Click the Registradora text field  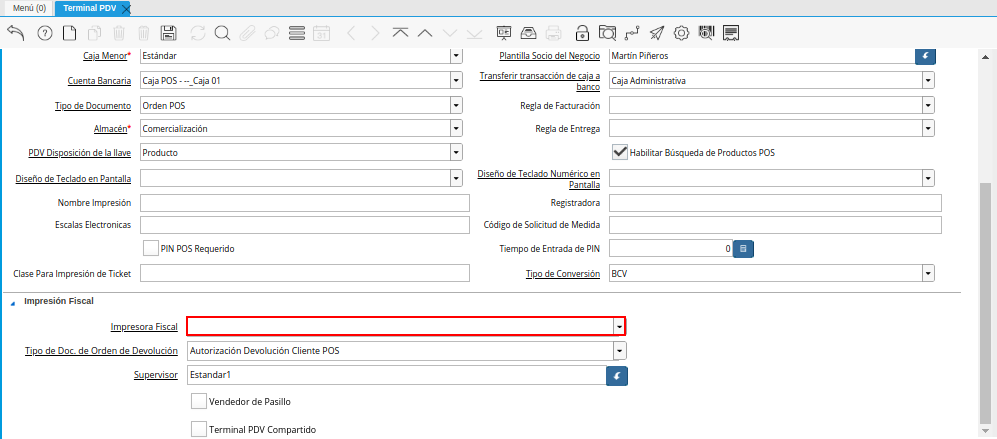click(775, 203)
